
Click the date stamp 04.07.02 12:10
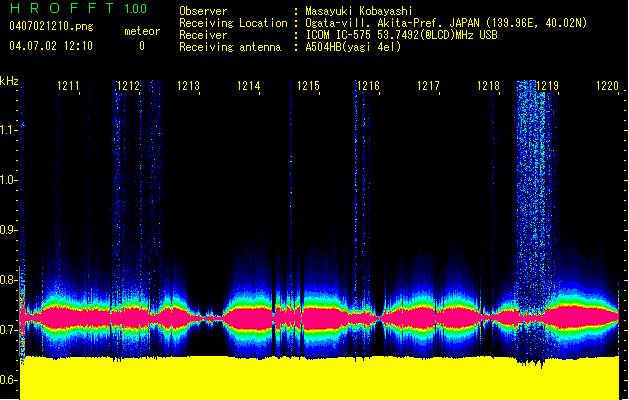click(51, 46)
